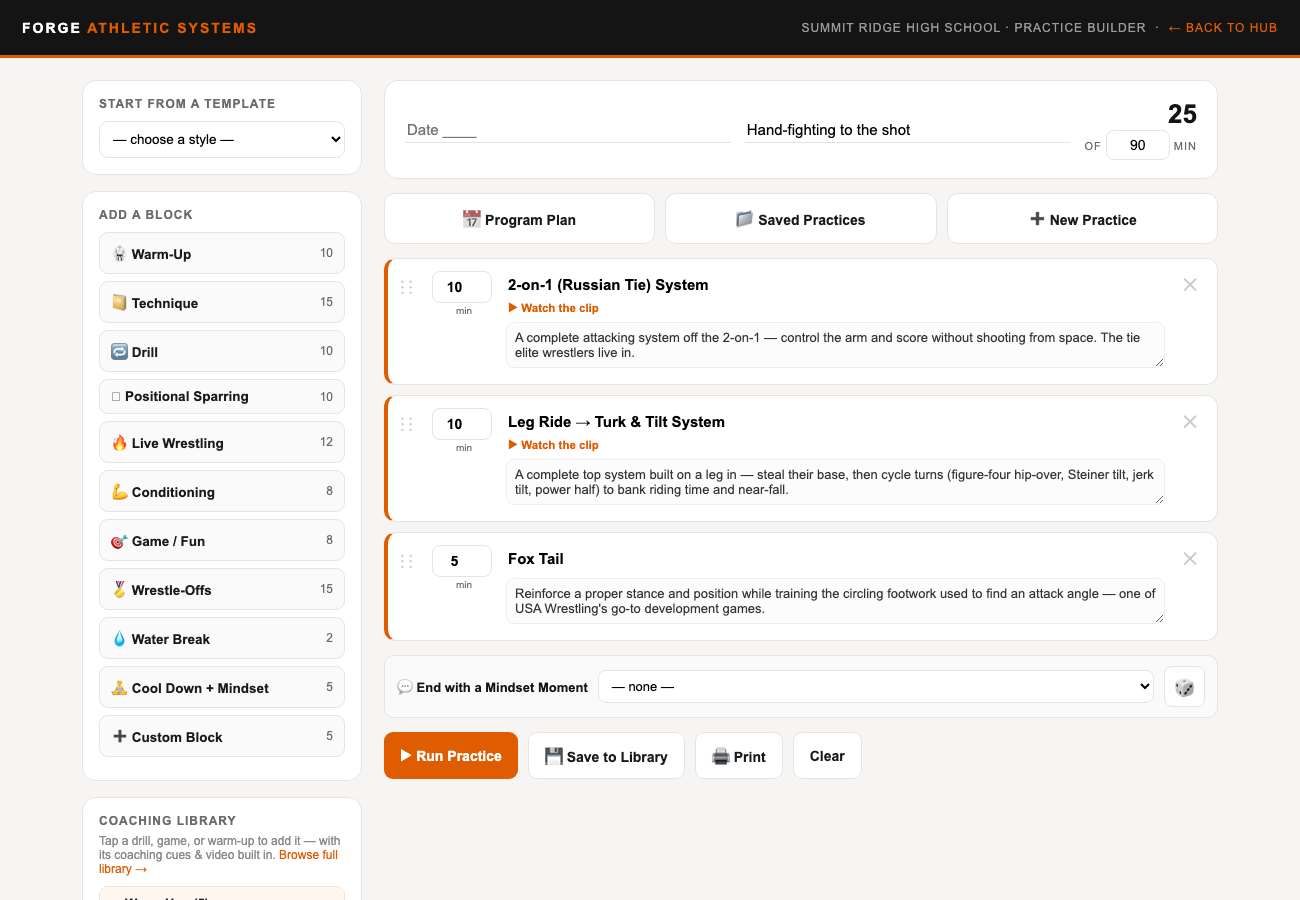This screenshot has width=1300, height=900.
Task: Watch the clip for 2-on-1 Russian Tie
Action: tap(553, 308)
